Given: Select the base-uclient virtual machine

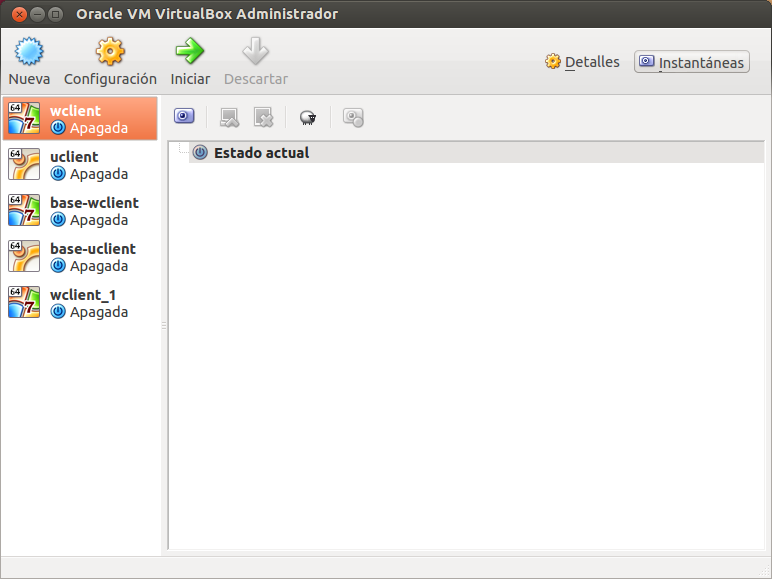Looking at the screenshot, I should point(80,257).
